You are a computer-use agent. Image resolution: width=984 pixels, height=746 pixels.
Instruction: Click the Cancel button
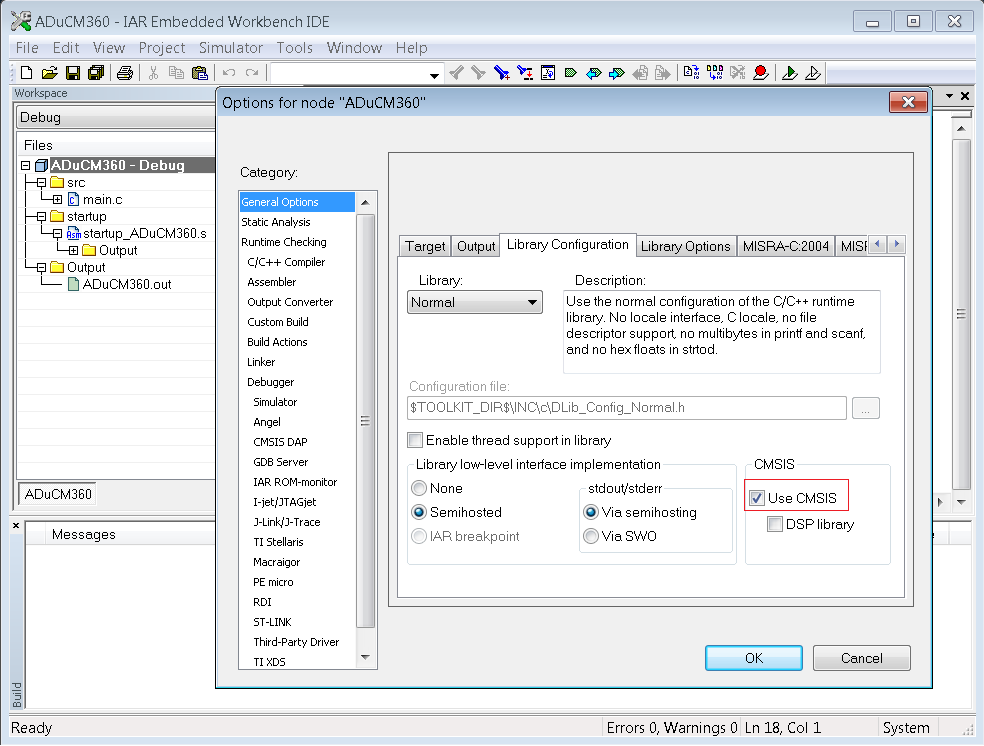tap(862, 658)
